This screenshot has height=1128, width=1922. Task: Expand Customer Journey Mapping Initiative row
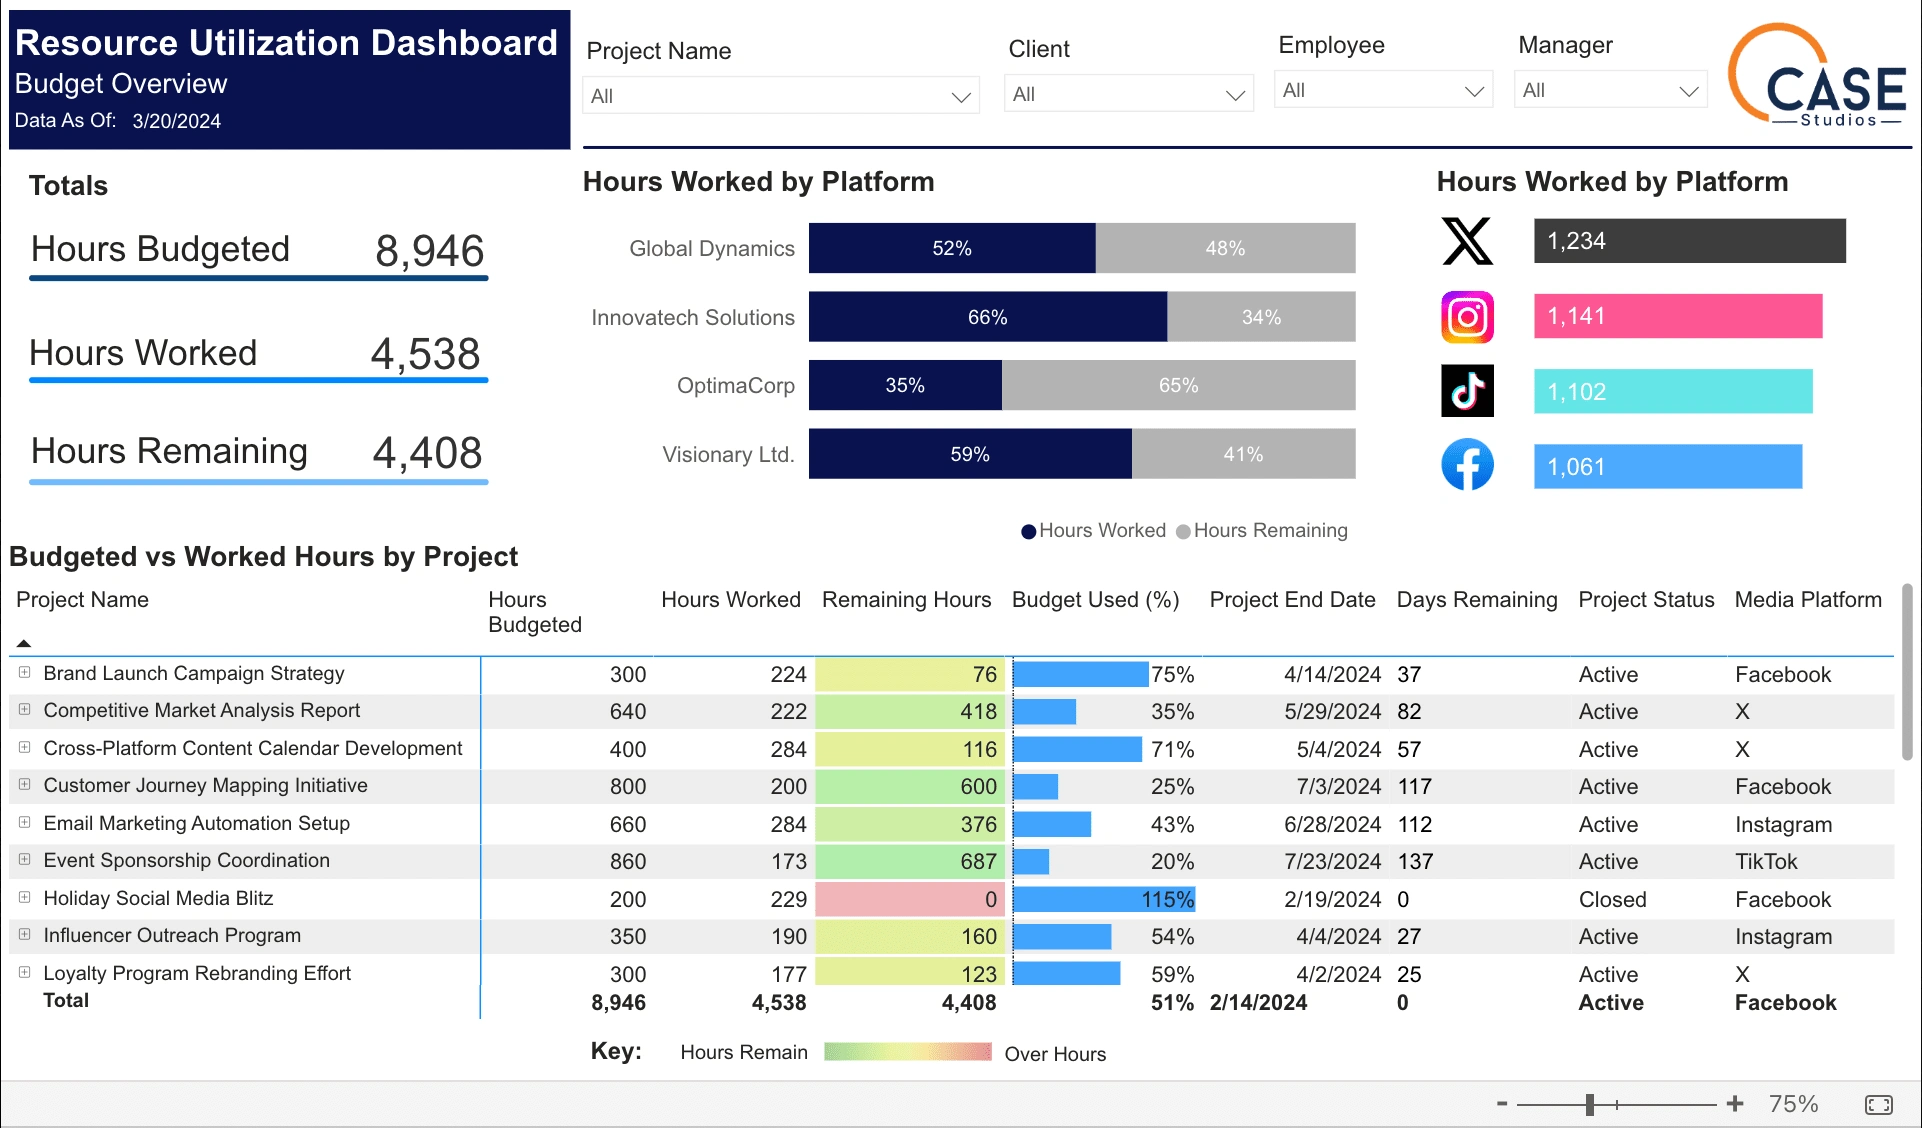[x=24, y=785]
